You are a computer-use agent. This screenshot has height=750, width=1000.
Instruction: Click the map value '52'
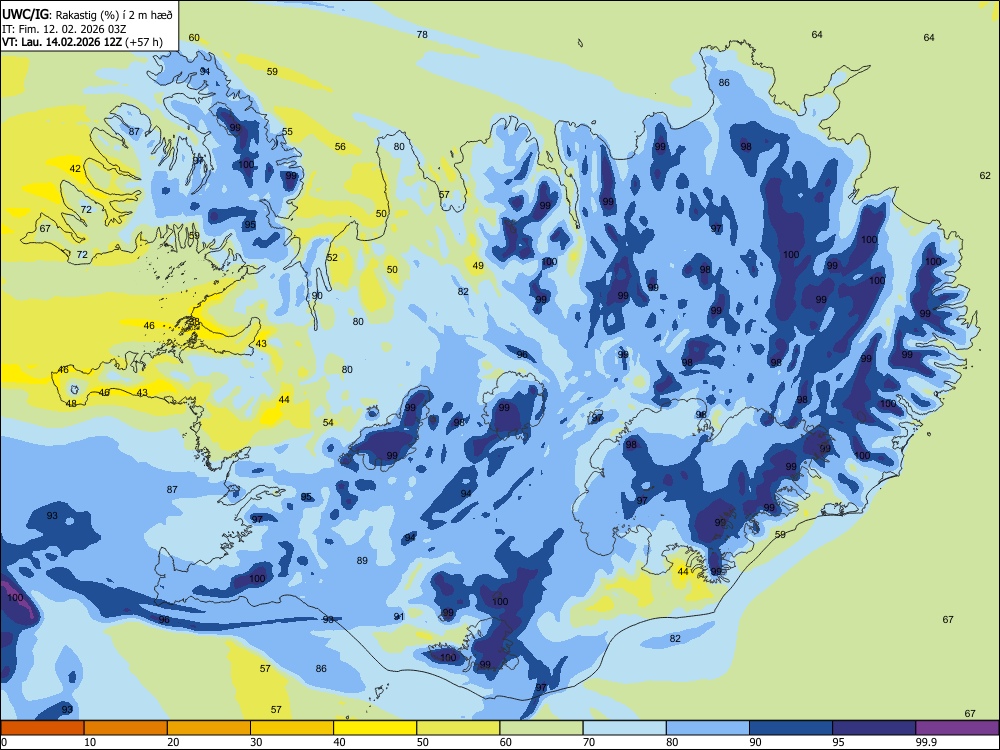[332, 258]
